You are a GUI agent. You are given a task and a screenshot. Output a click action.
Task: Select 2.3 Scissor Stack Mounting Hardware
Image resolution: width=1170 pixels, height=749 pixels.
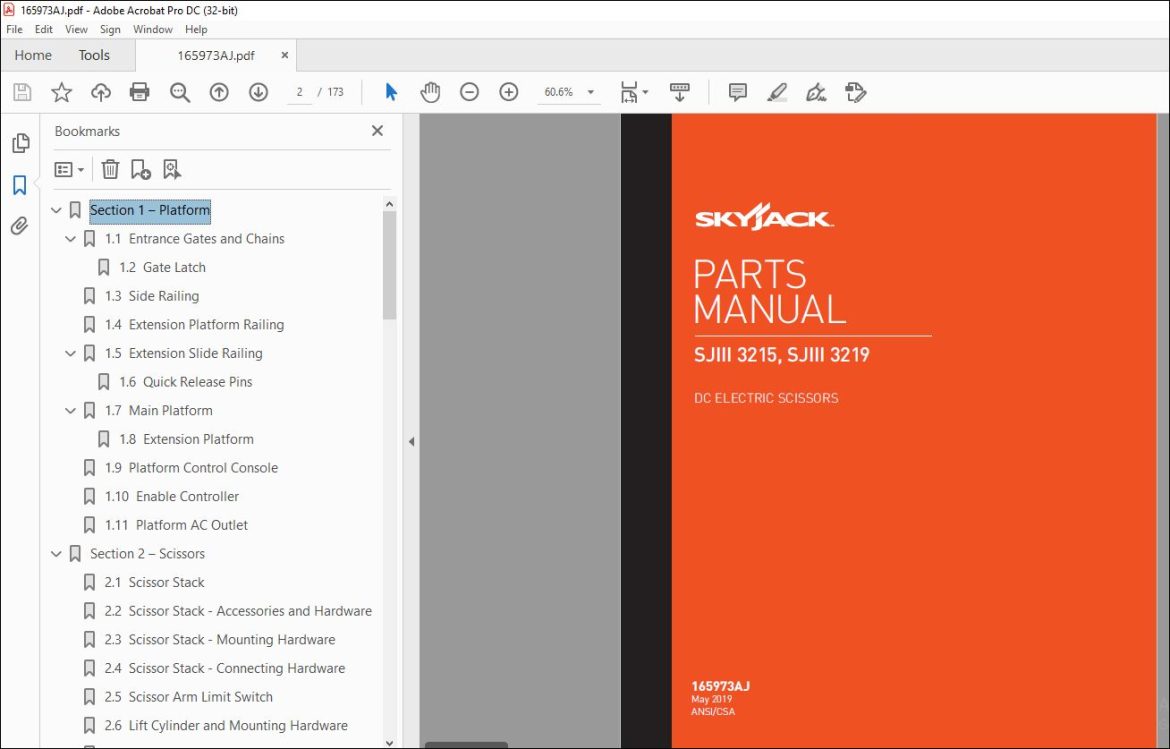219,639
